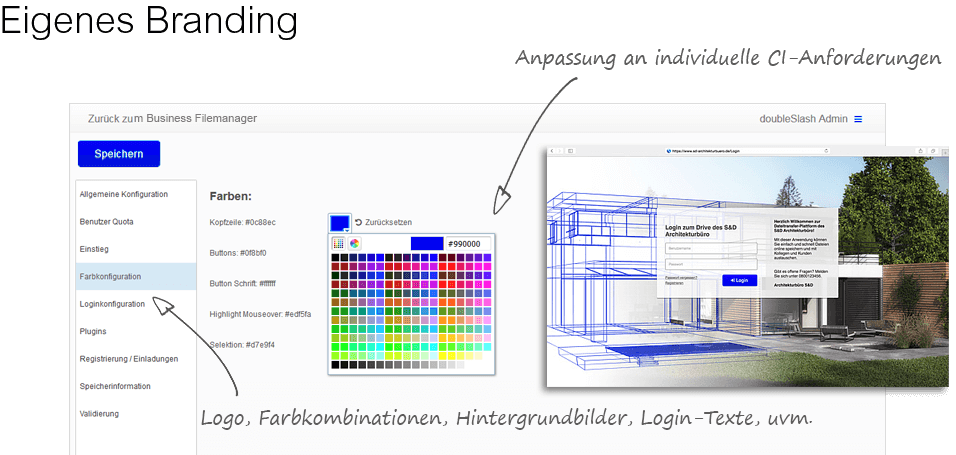Click the Benutzername field on login form

click(711, 248)
